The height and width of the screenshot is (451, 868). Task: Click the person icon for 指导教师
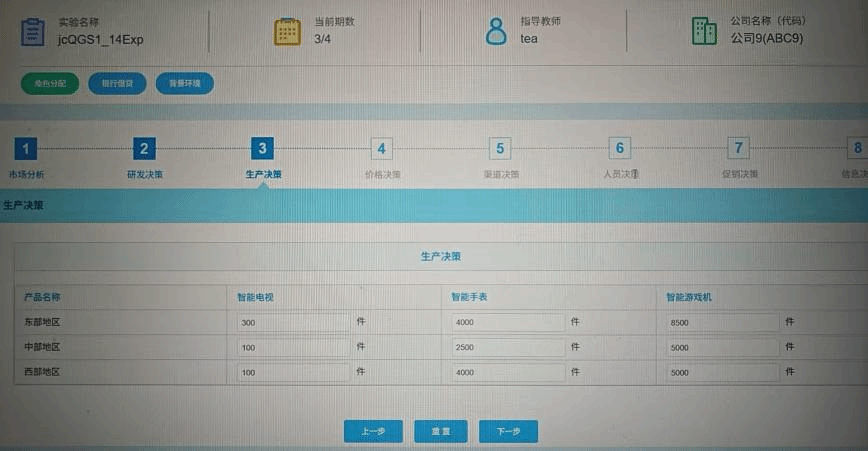point(496,31)
